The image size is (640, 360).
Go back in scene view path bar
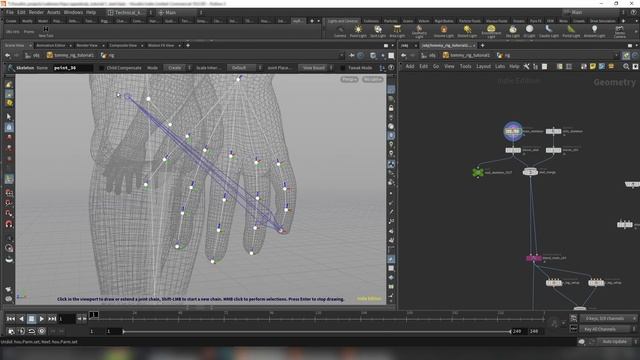tap(7, 55)
